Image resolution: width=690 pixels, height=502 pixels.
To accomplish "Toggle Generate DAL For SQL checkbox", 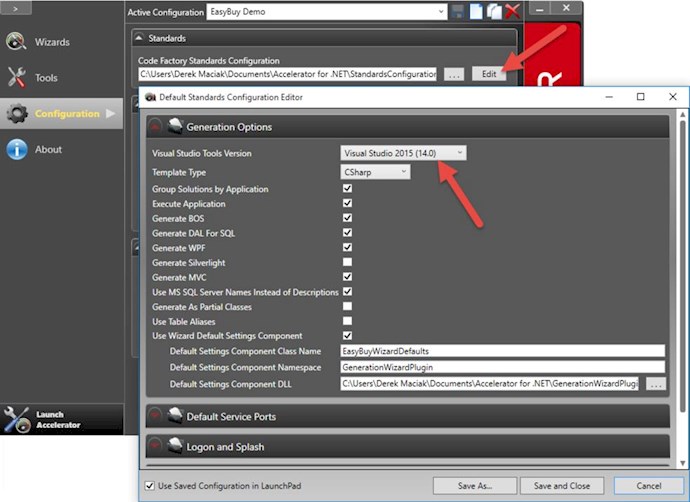I will [x=347, y=232].
